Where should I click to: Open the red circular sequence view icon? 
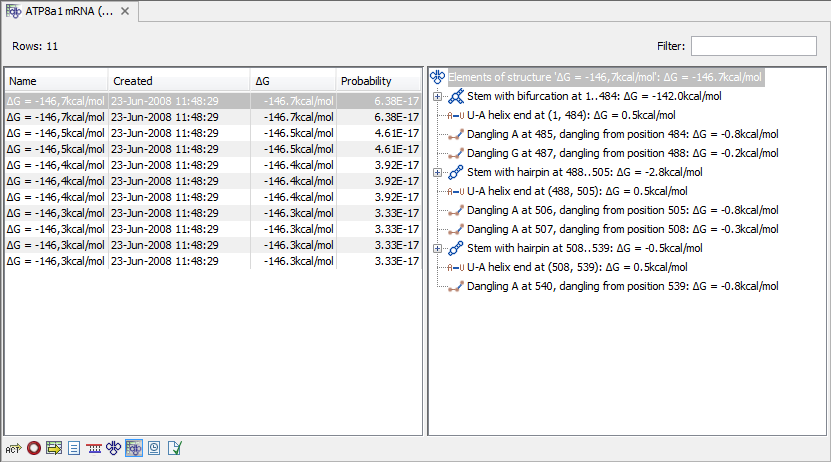click(x=33, y=448)
